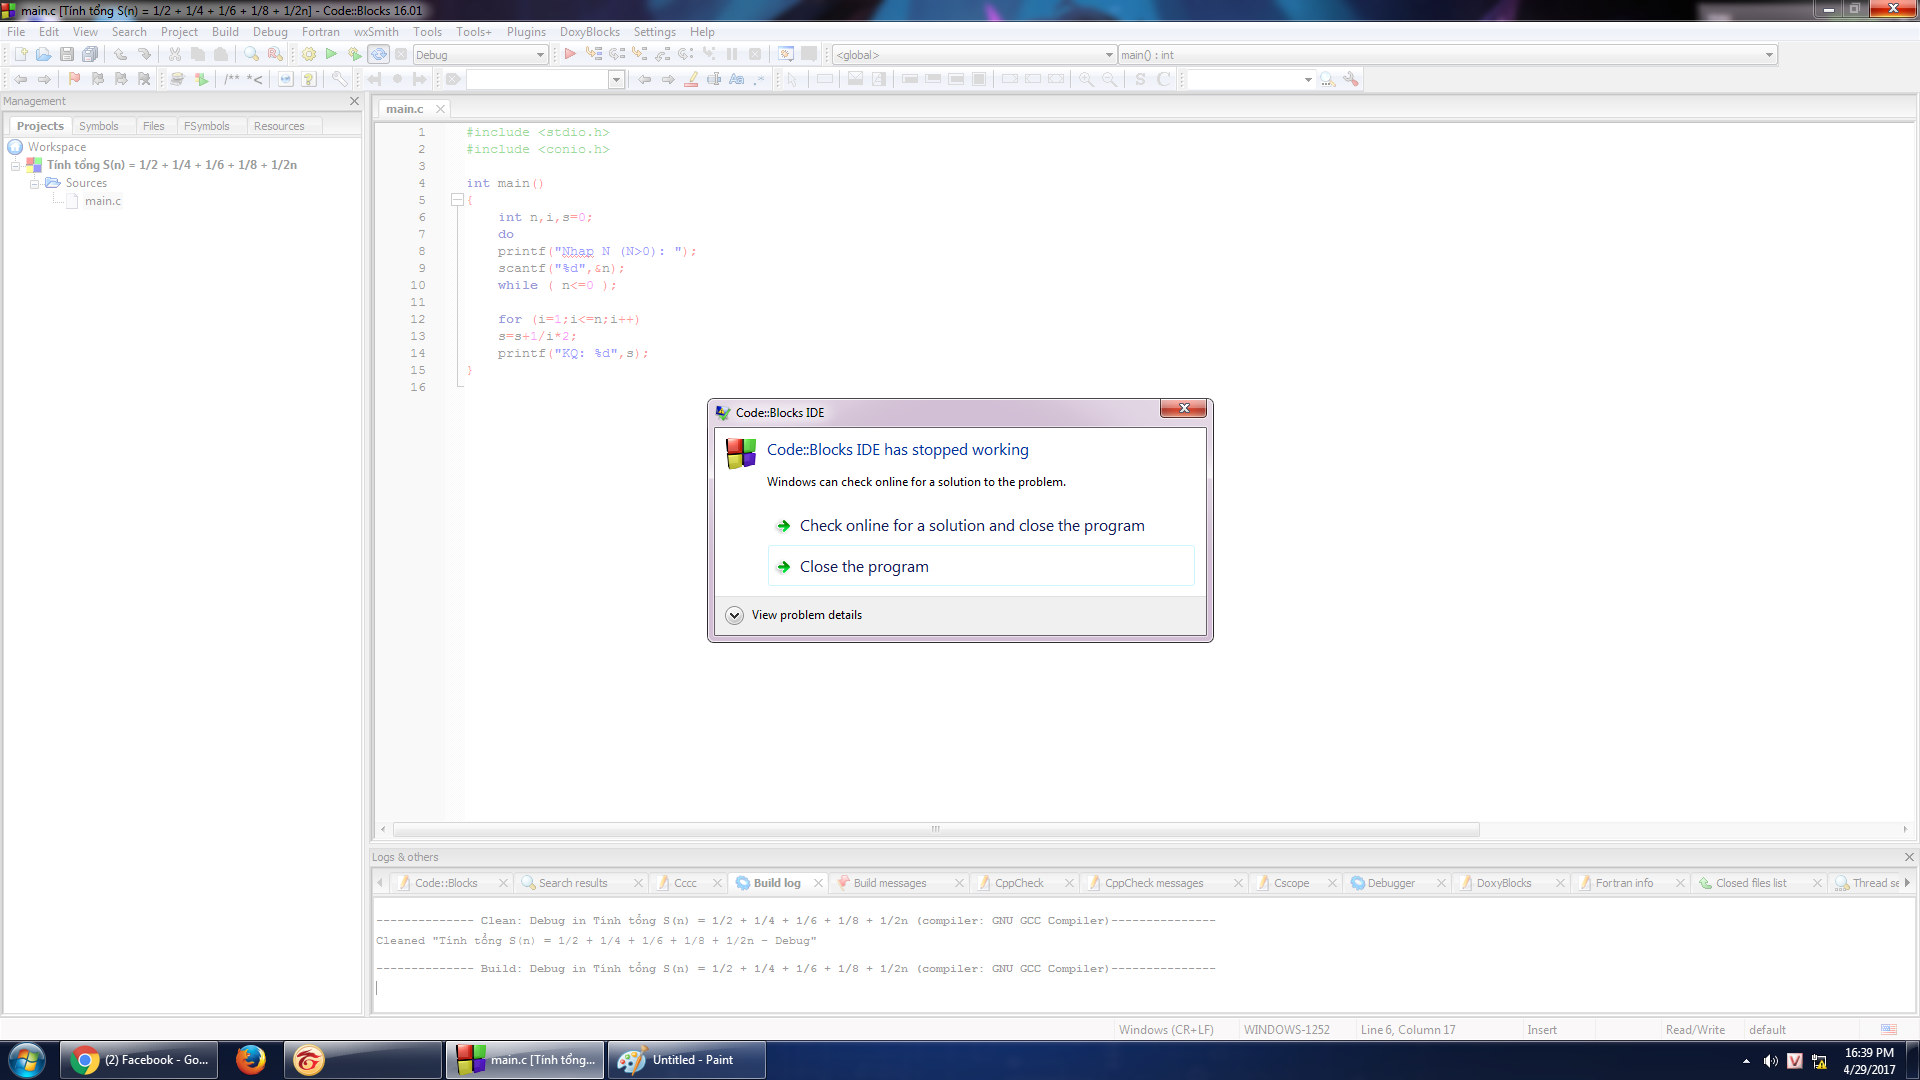Viewport: 1920px width, 1080px height.
Task: Click the Build gear icon
Action: (309, 54)
